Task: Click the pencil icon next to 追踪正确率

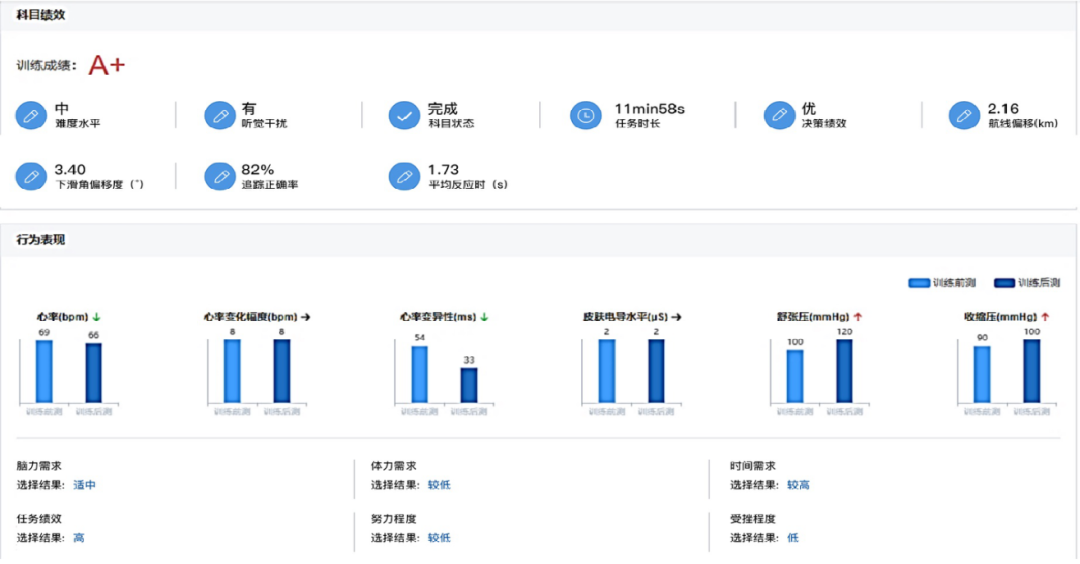Action: [x=219, y=177]
